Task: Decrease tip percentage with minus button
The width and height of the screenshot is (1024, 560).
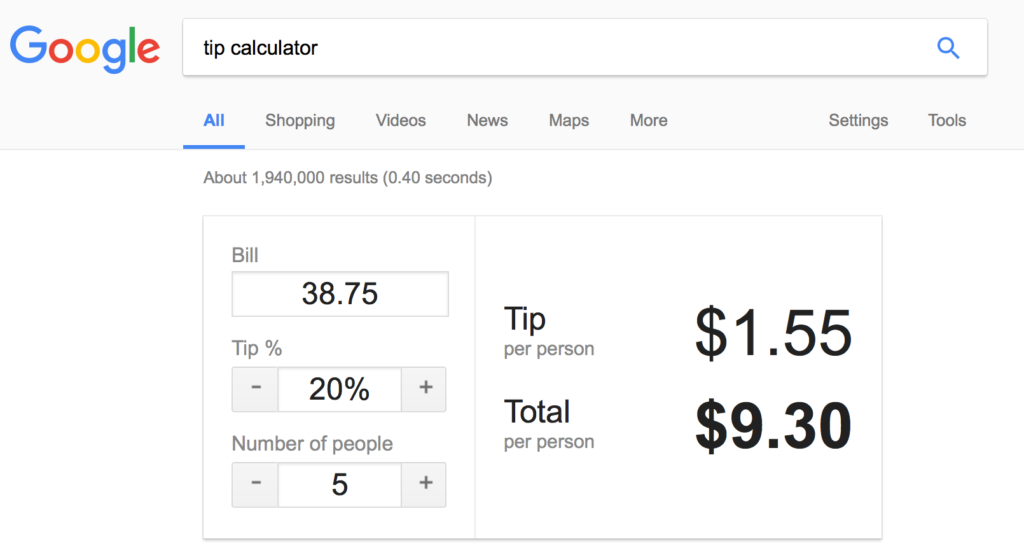Action: pos(255,389)
